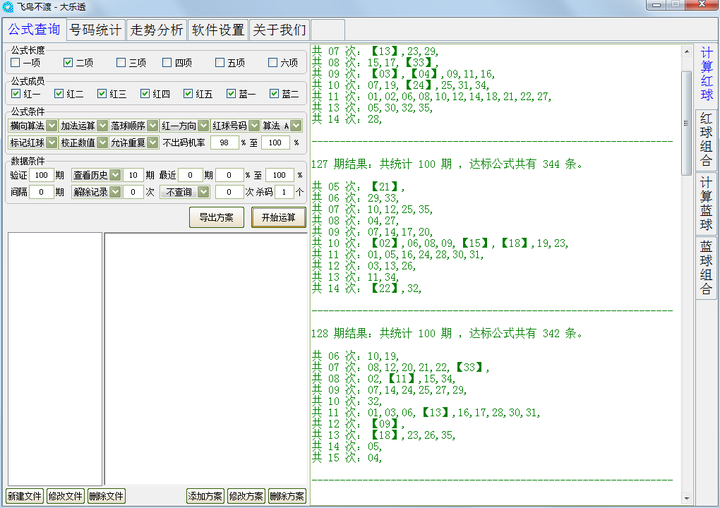The image size is (720, 508).
Task: Click the 飞鸟不渡 app icon in title bar
Action: [x=8, y=7]
